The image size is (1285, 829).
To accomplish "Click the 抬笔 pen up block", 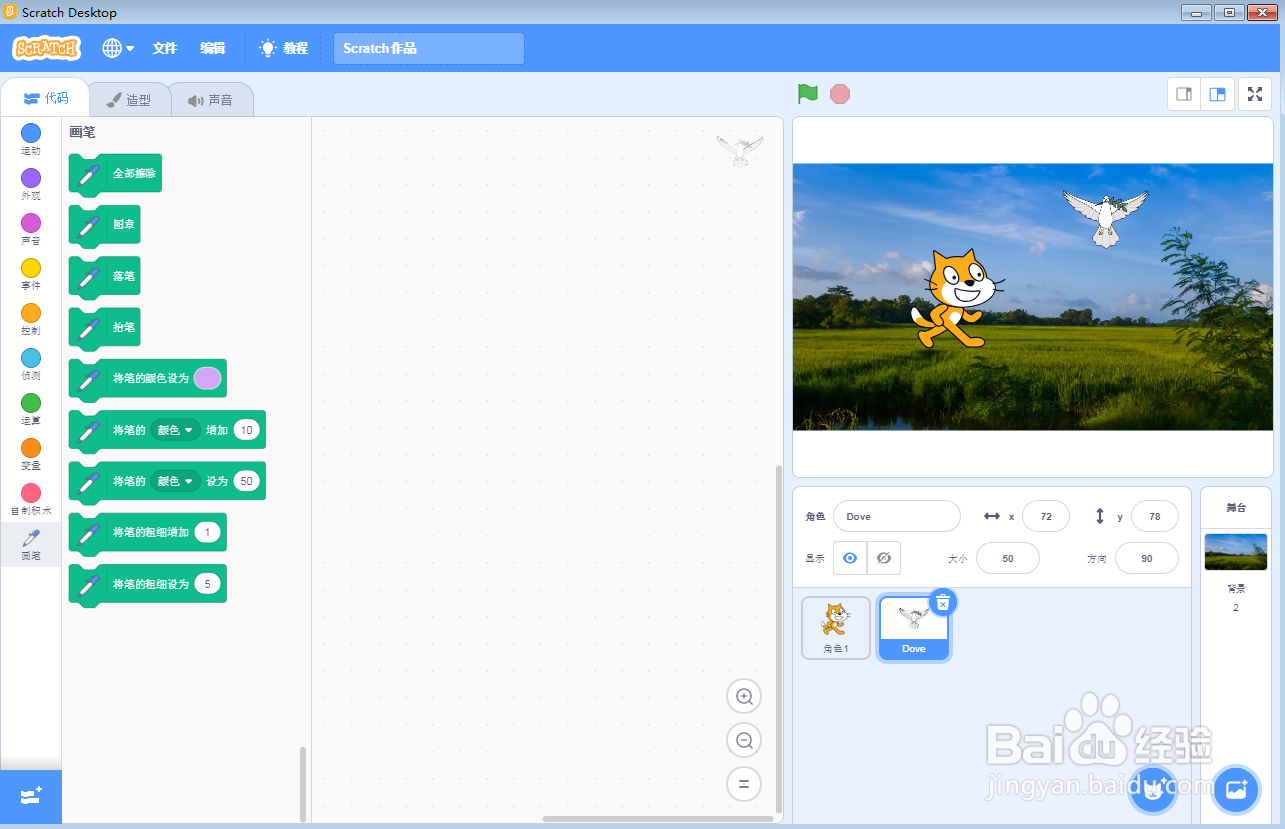I will tap(104, 327).
